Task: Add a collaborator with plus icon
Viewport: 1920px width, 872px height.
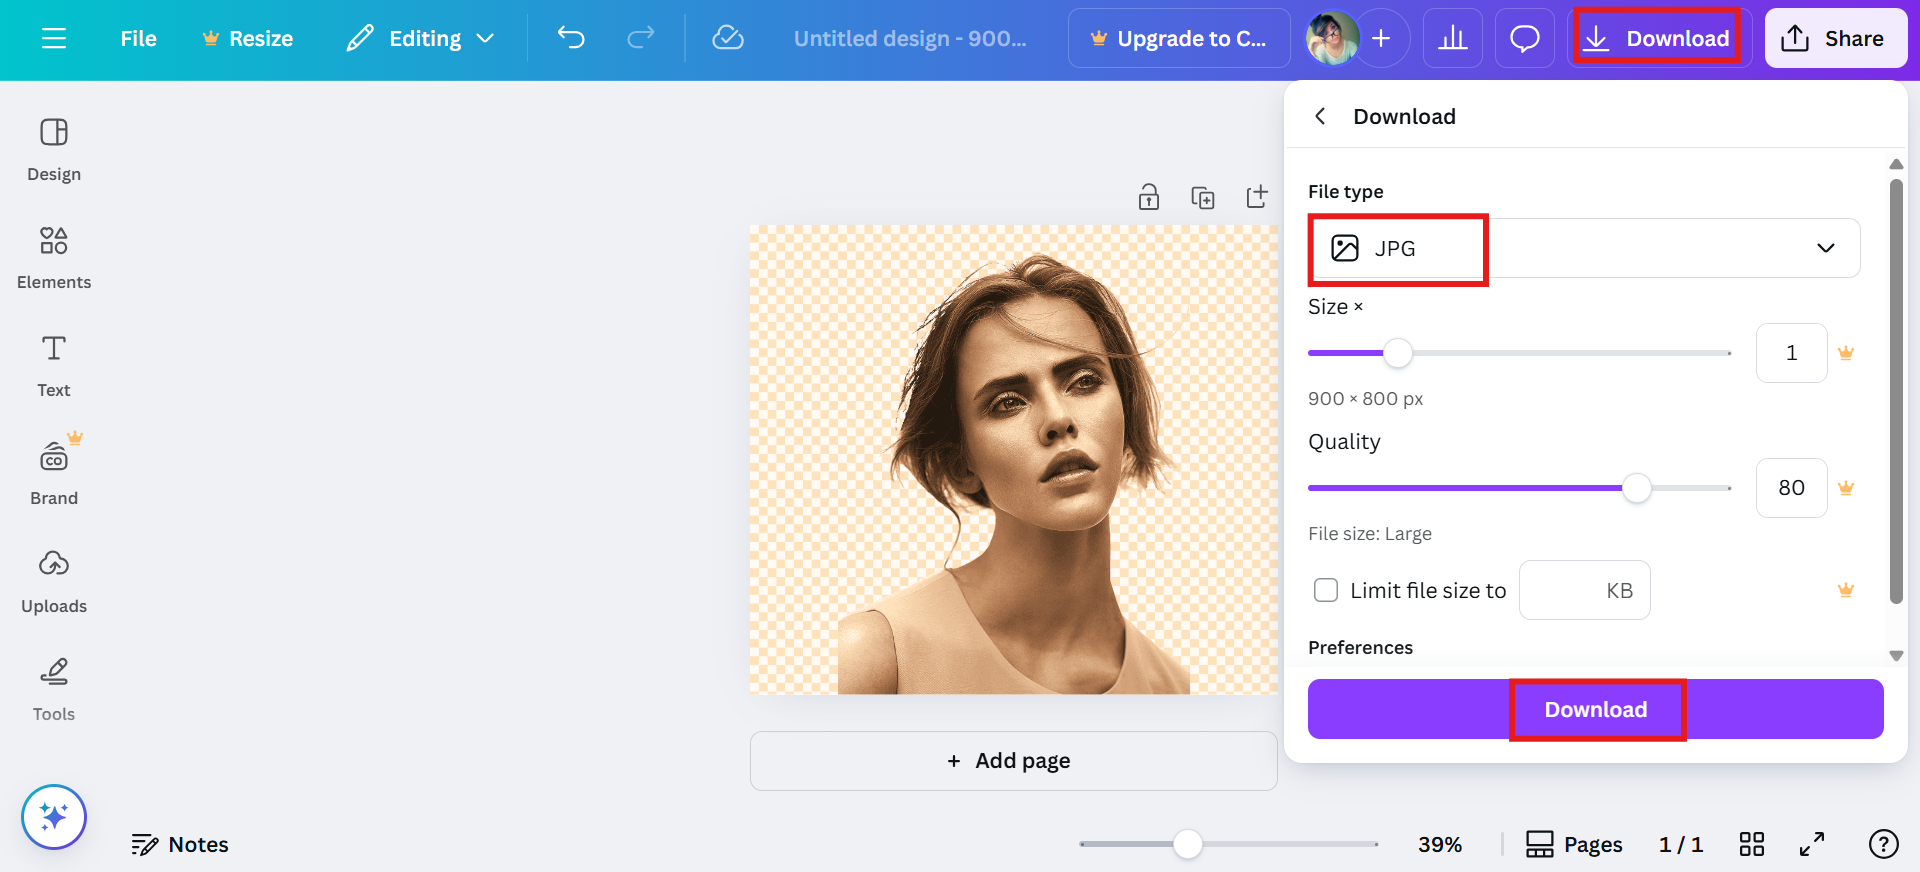Action: 1381,38
